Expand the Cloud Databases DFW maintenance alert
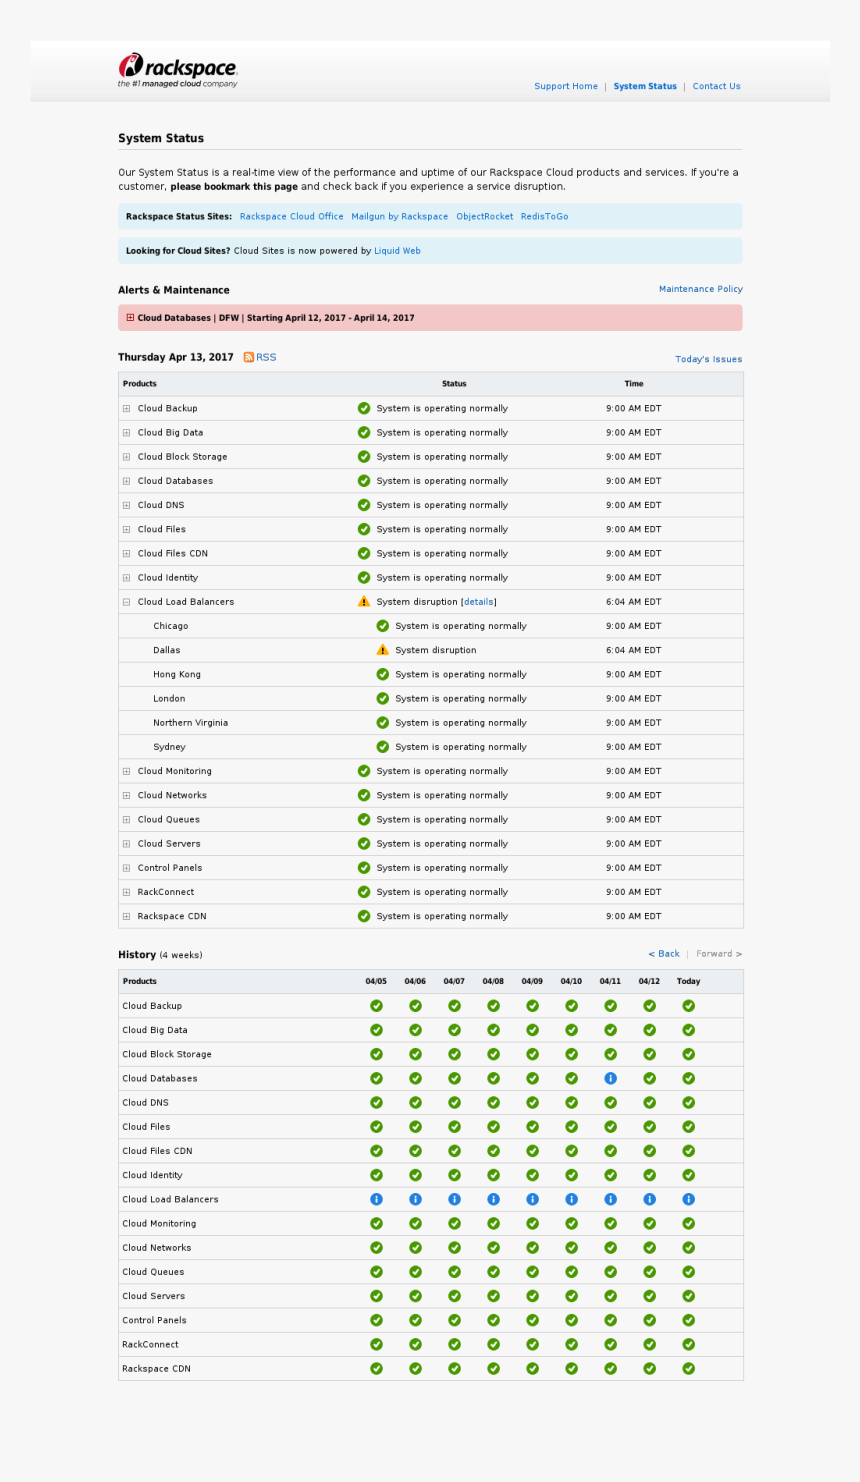This screenshot has width=860, height=1482. click(x=130, y=317)
